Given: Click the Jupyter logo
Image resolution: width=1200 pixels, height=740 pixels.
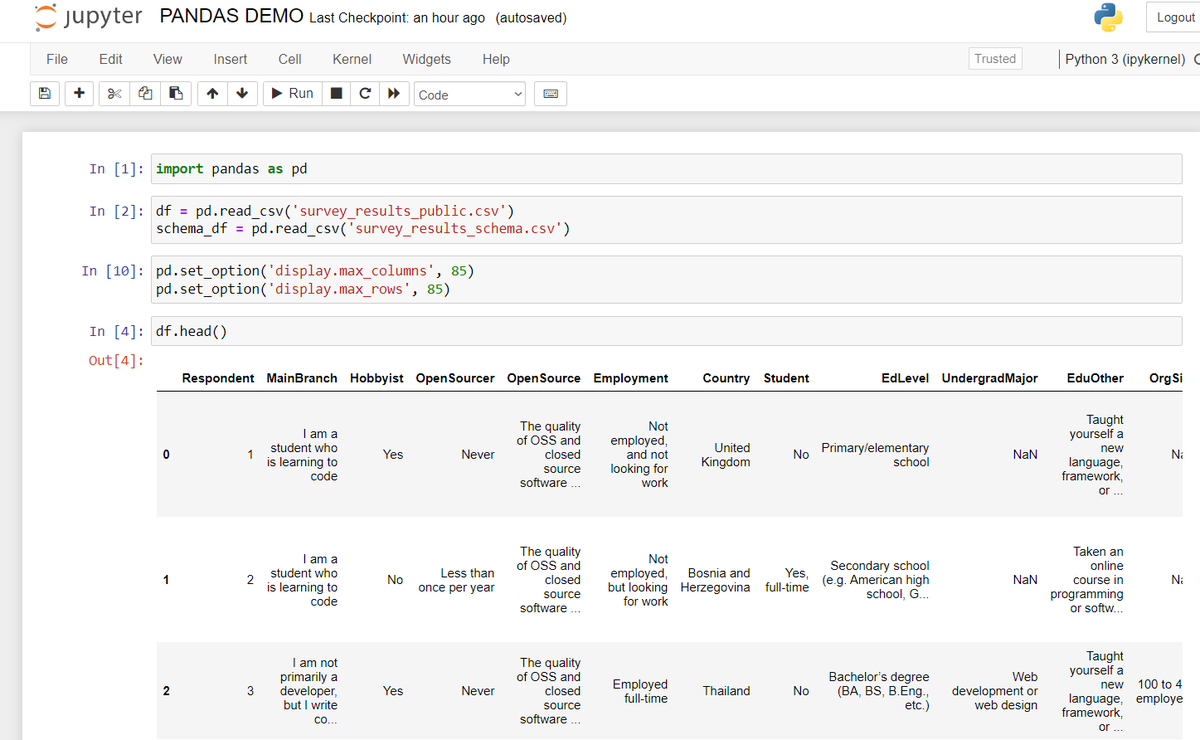Looking at the screenshot, I should (x=87, y=17).
